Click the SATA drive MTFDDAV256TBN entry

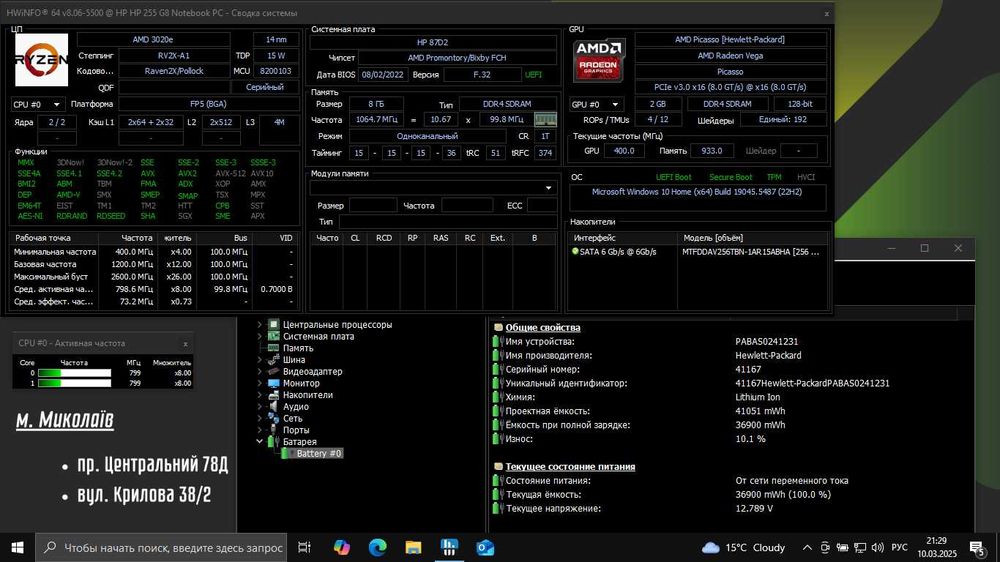click(751, 252)
